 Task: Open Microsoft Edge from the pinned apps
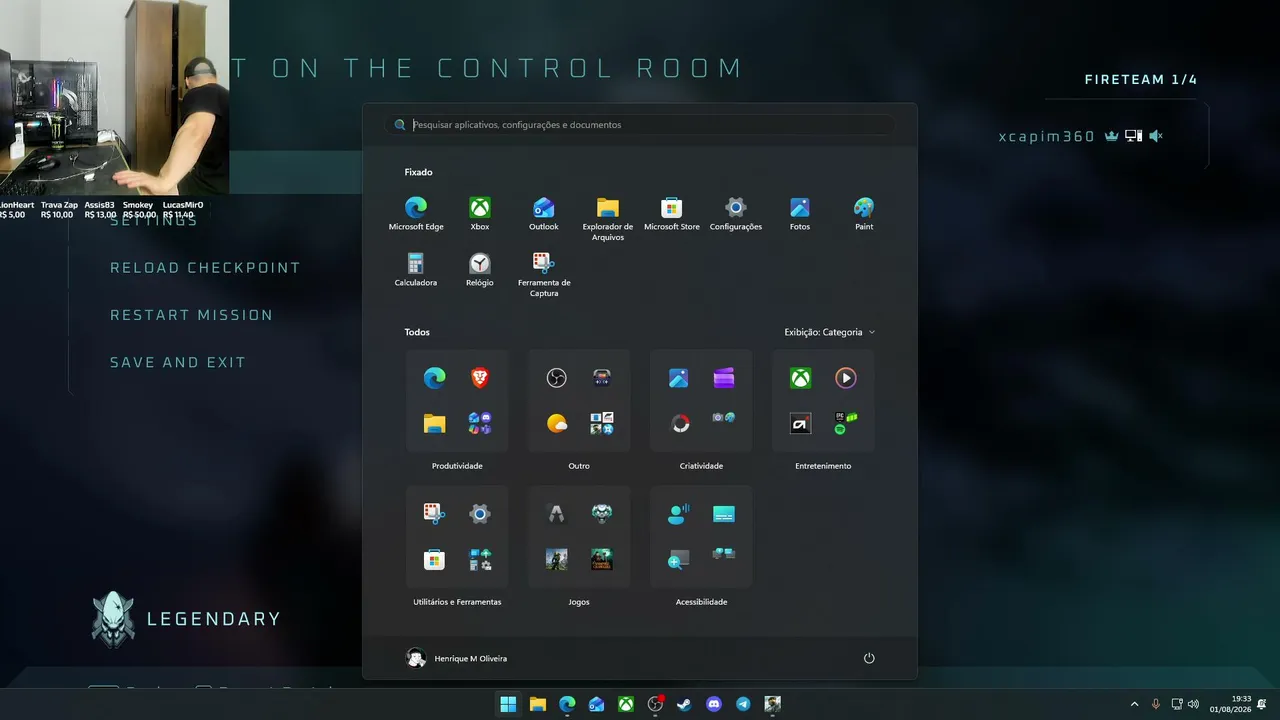coord(416,214)
